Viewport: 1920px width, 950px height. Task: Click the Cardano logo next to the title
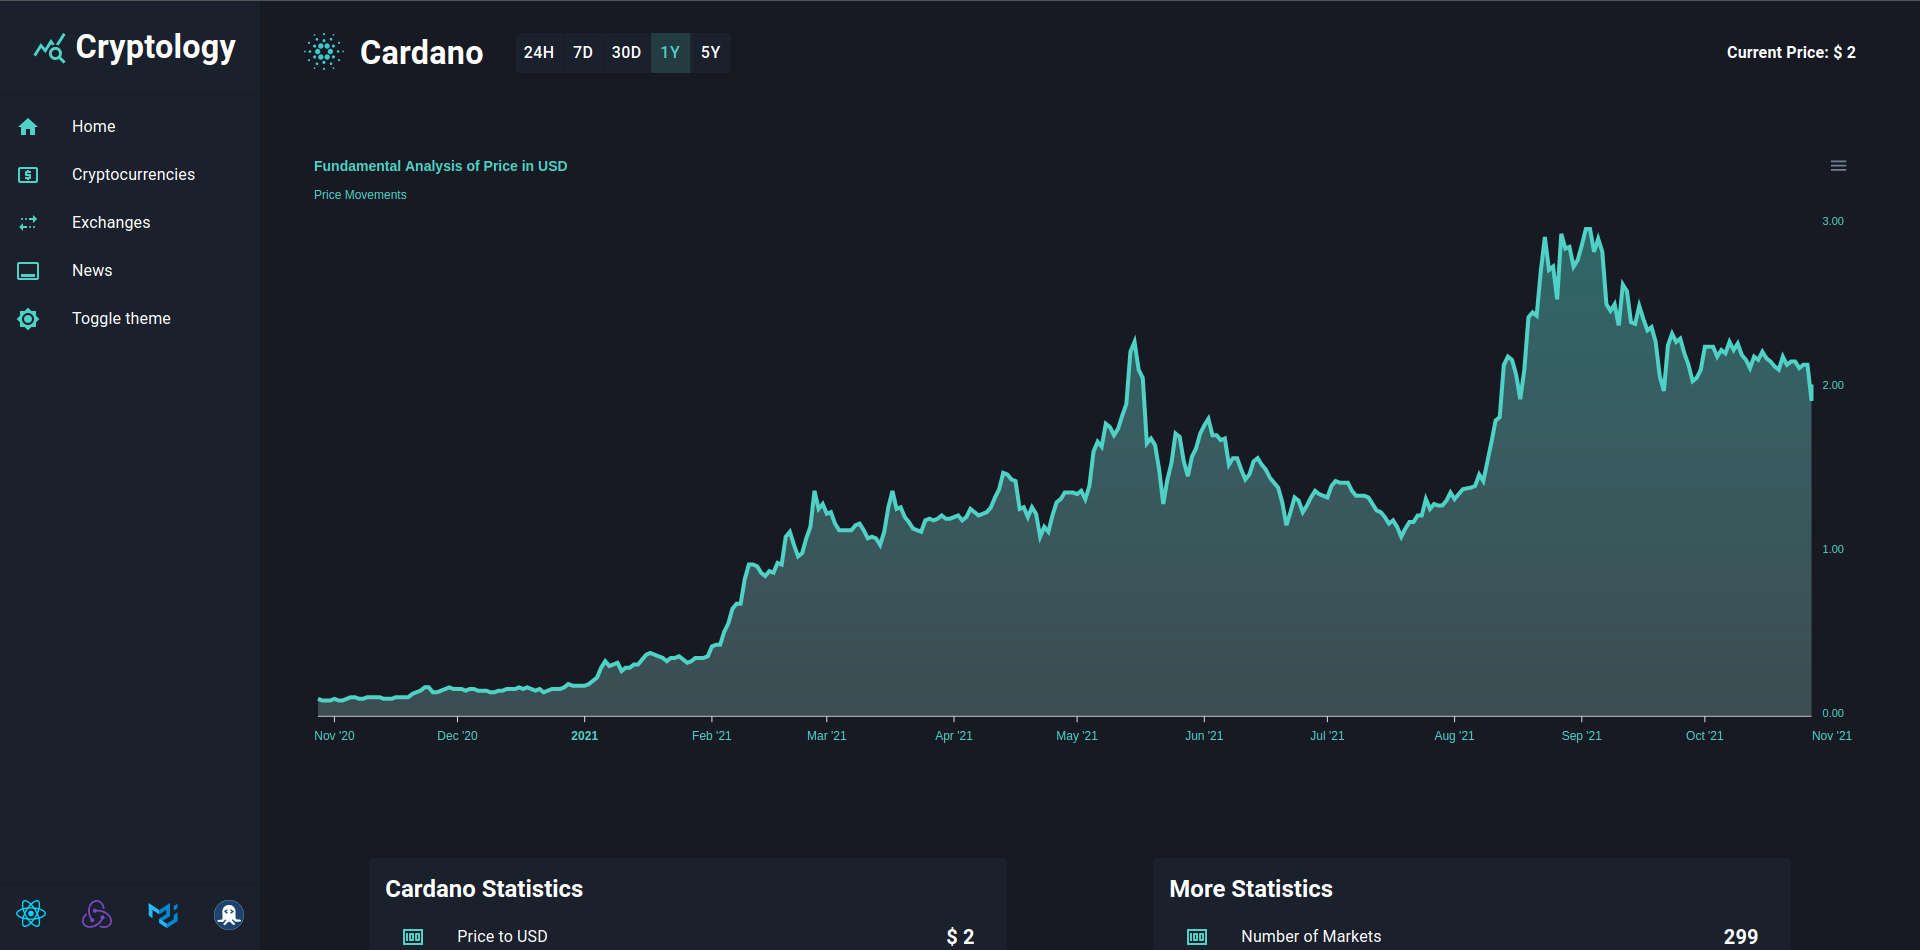click(x=322, y=52)
